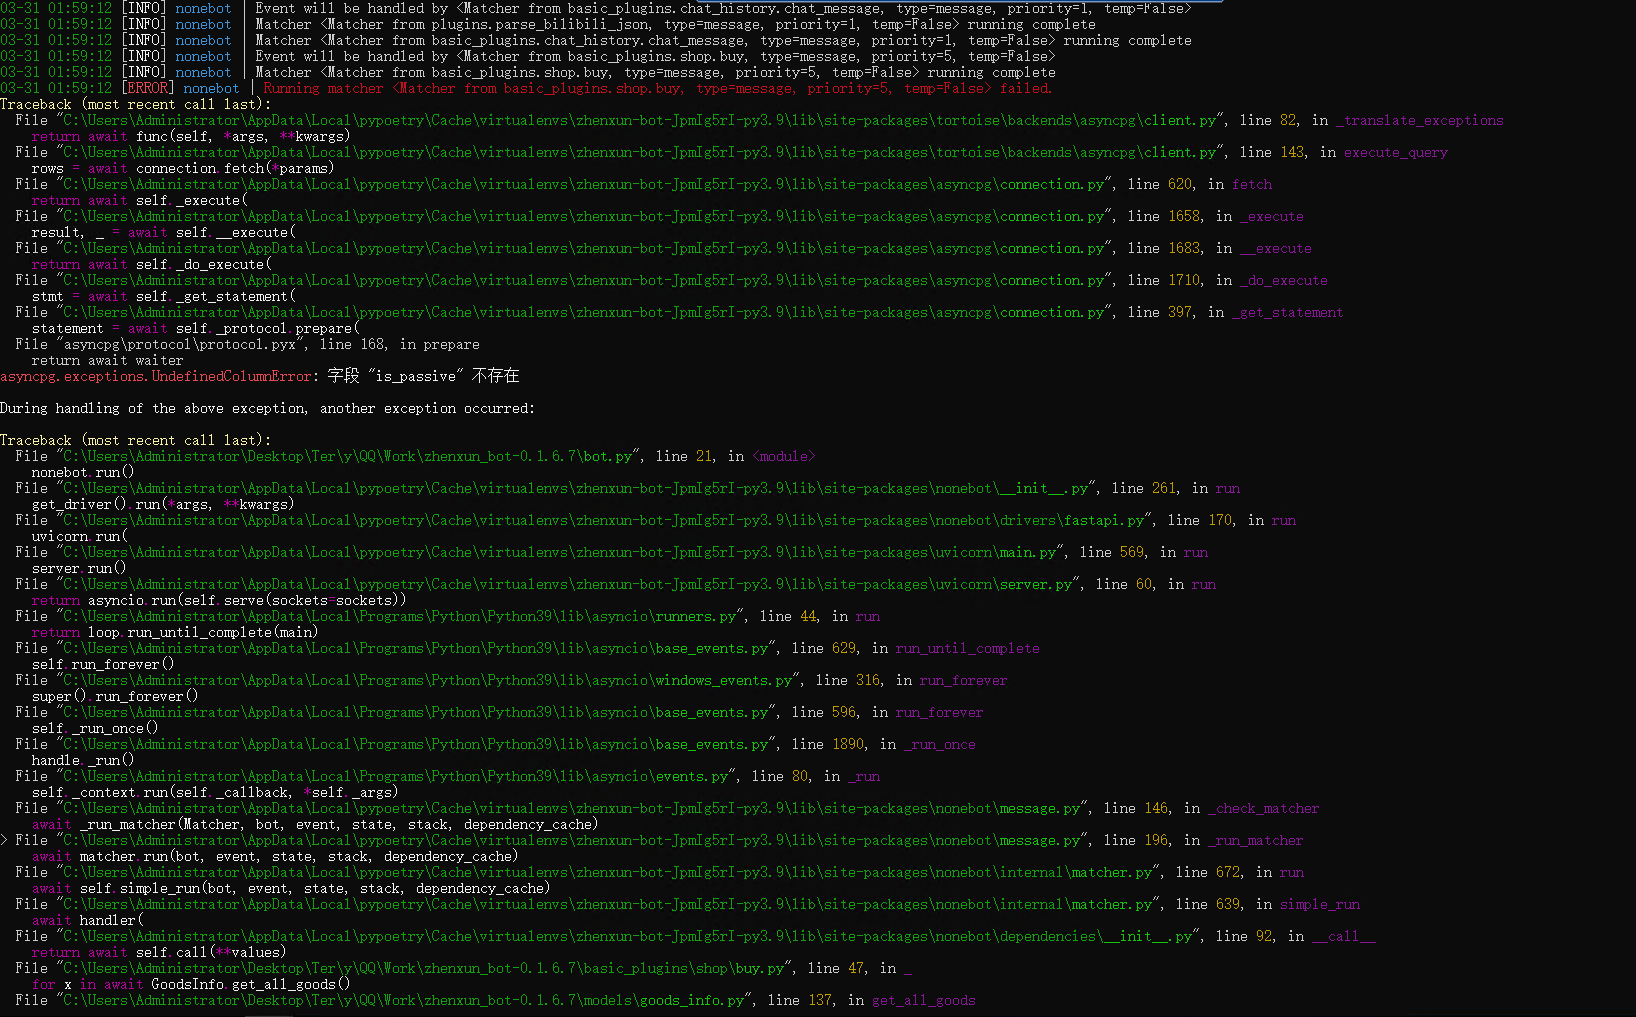Click the 'return await waiter' code line
This screenshot has height=1017, width=1636.
tap(107, 360)
